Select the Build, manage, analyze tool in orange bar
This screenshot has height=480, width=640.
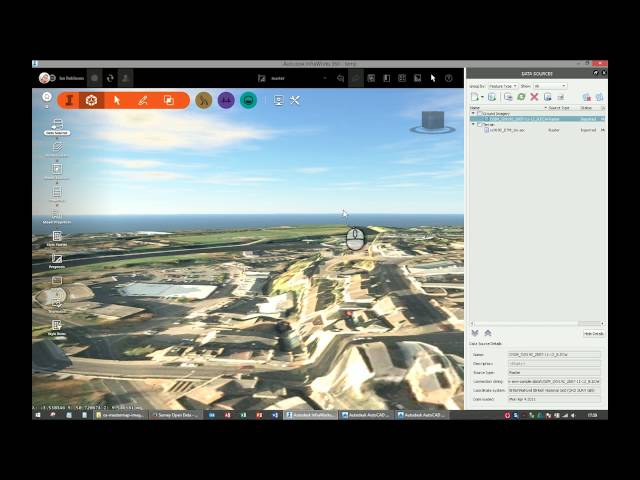click(x=69, y=100)
